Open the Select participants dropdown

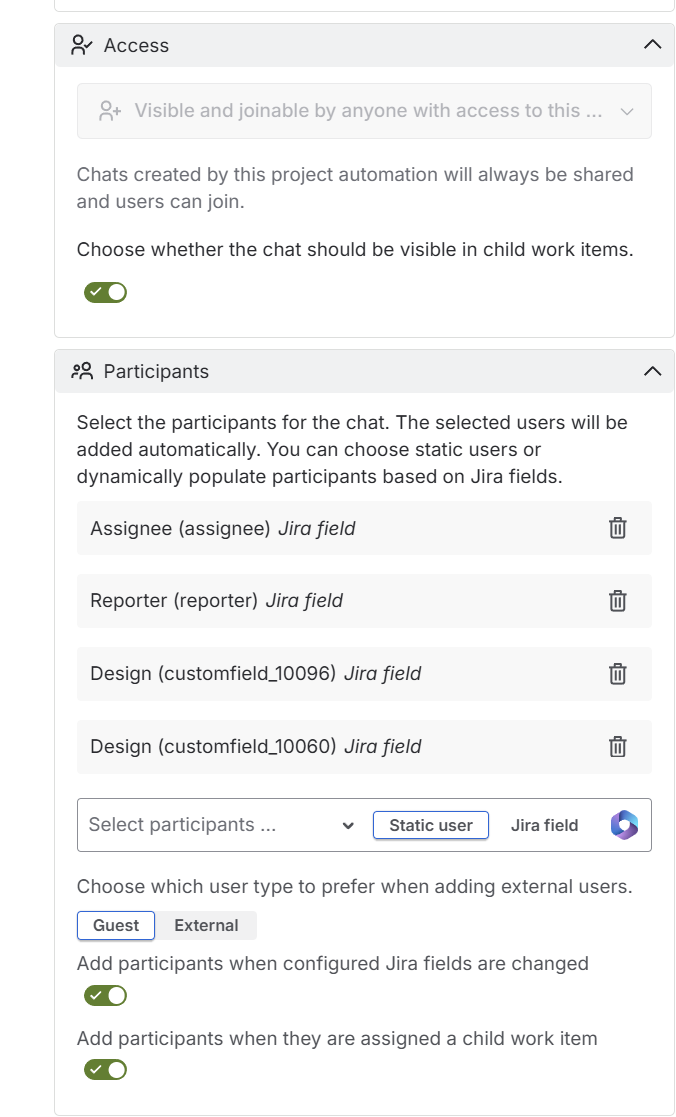coord(222,825)
